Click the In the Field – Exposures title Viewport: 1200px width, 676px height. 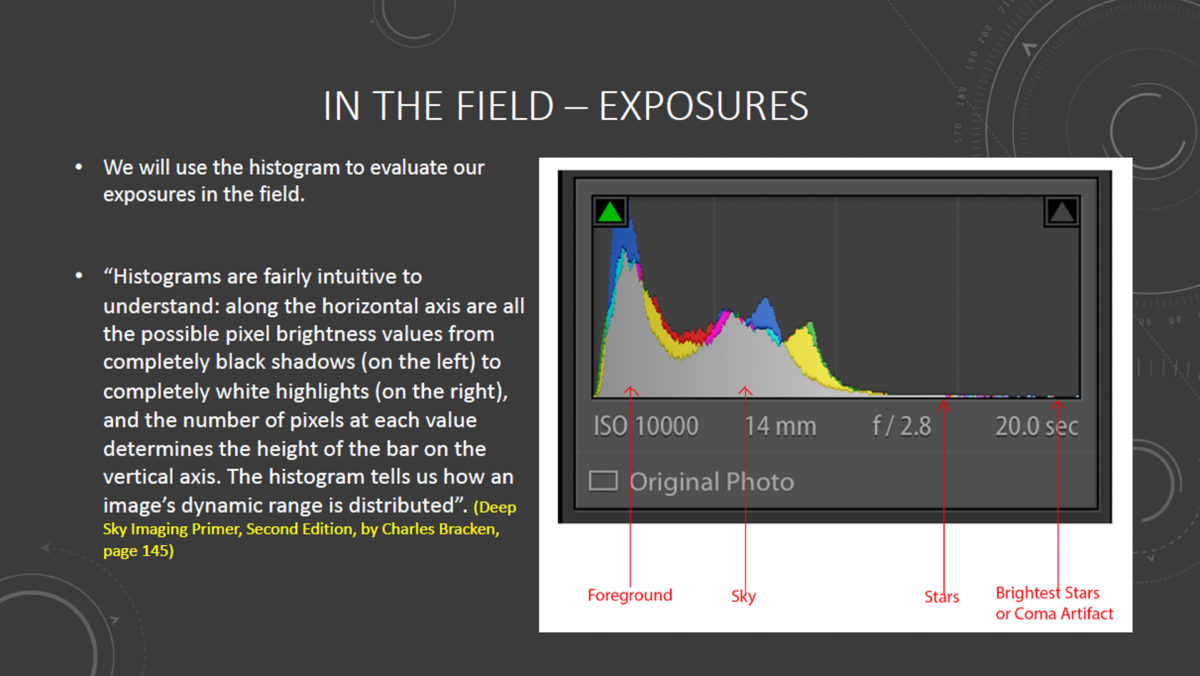(566, 106)
